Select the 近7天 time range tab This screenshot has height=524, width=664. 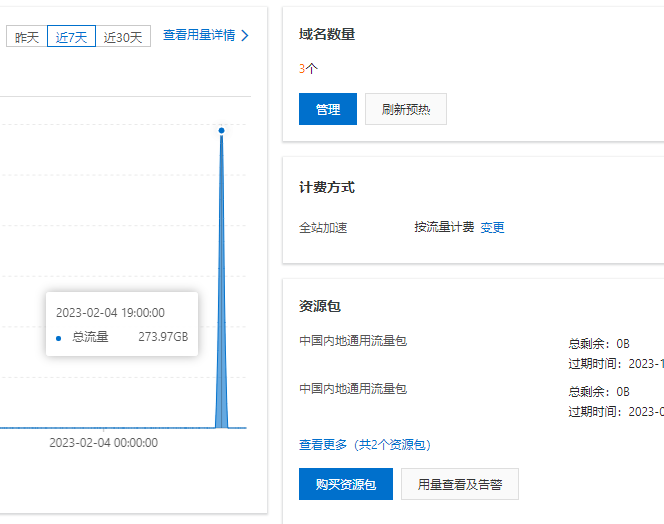pos(71,37)
